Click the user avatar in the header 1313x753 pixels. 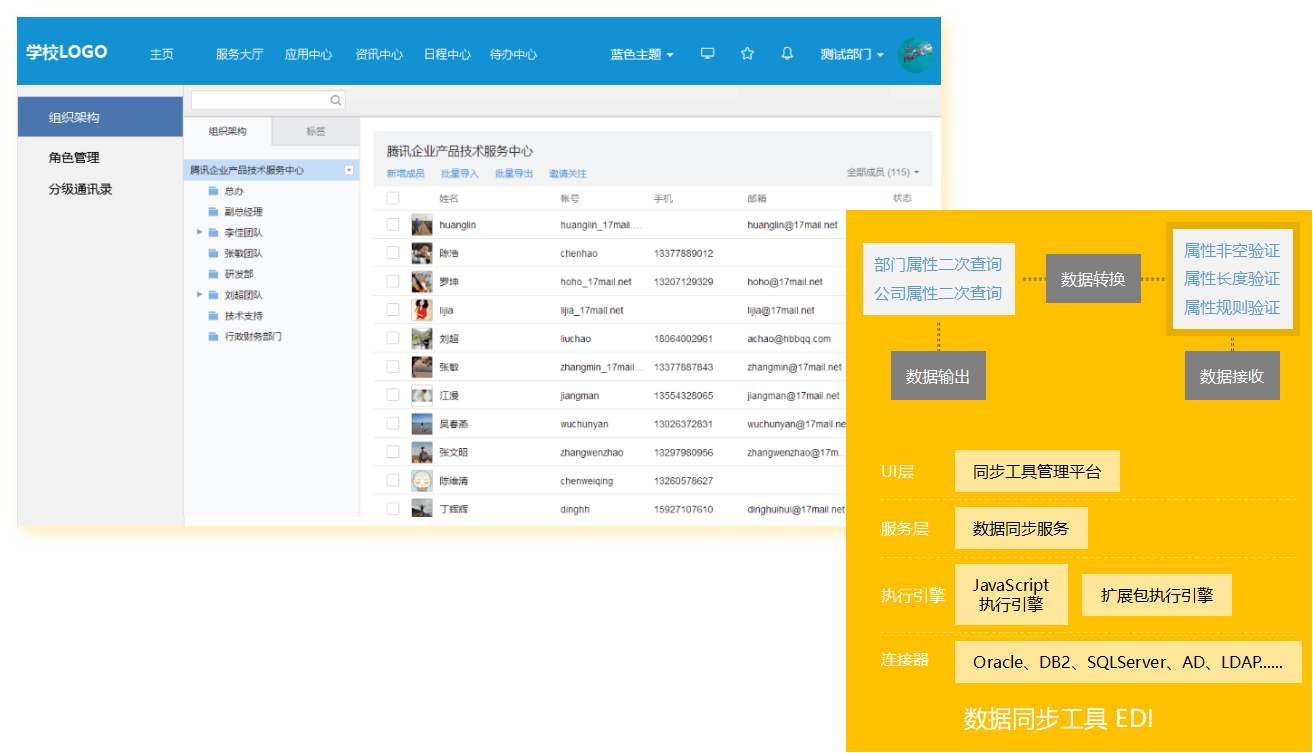click(x=916, y=54)
